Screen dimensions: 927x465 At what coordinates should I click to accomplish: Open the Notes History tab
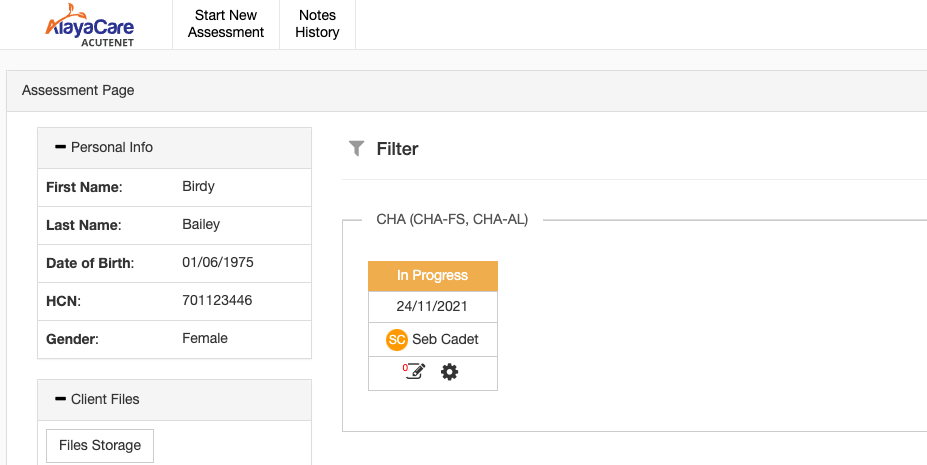pyautogui.click(x=317, y=24)
